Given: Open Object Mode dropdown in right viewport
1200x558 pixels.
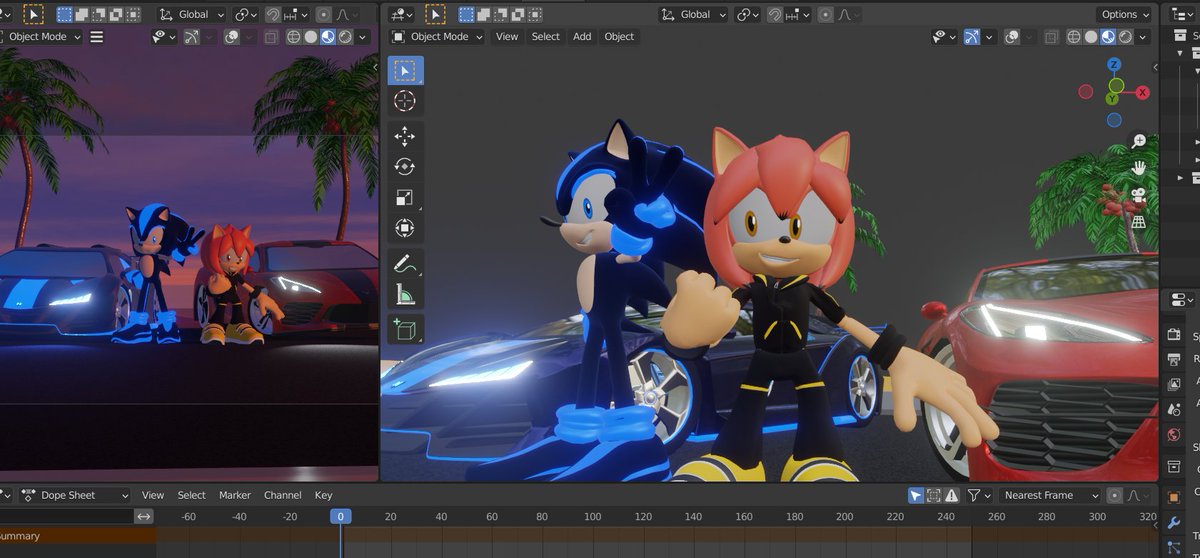Looking at the screenshot, I should coord(438,37).
